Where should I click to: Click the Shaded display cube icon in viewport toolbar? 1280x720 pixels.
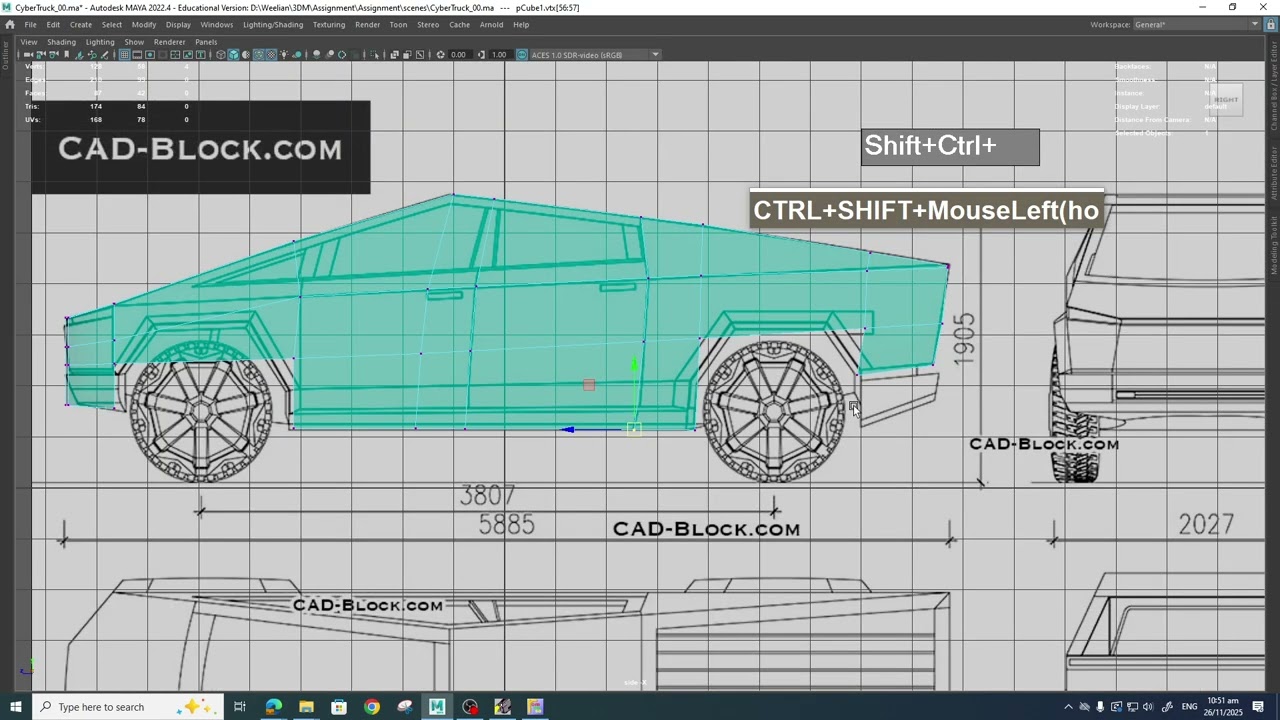[233, 54]
